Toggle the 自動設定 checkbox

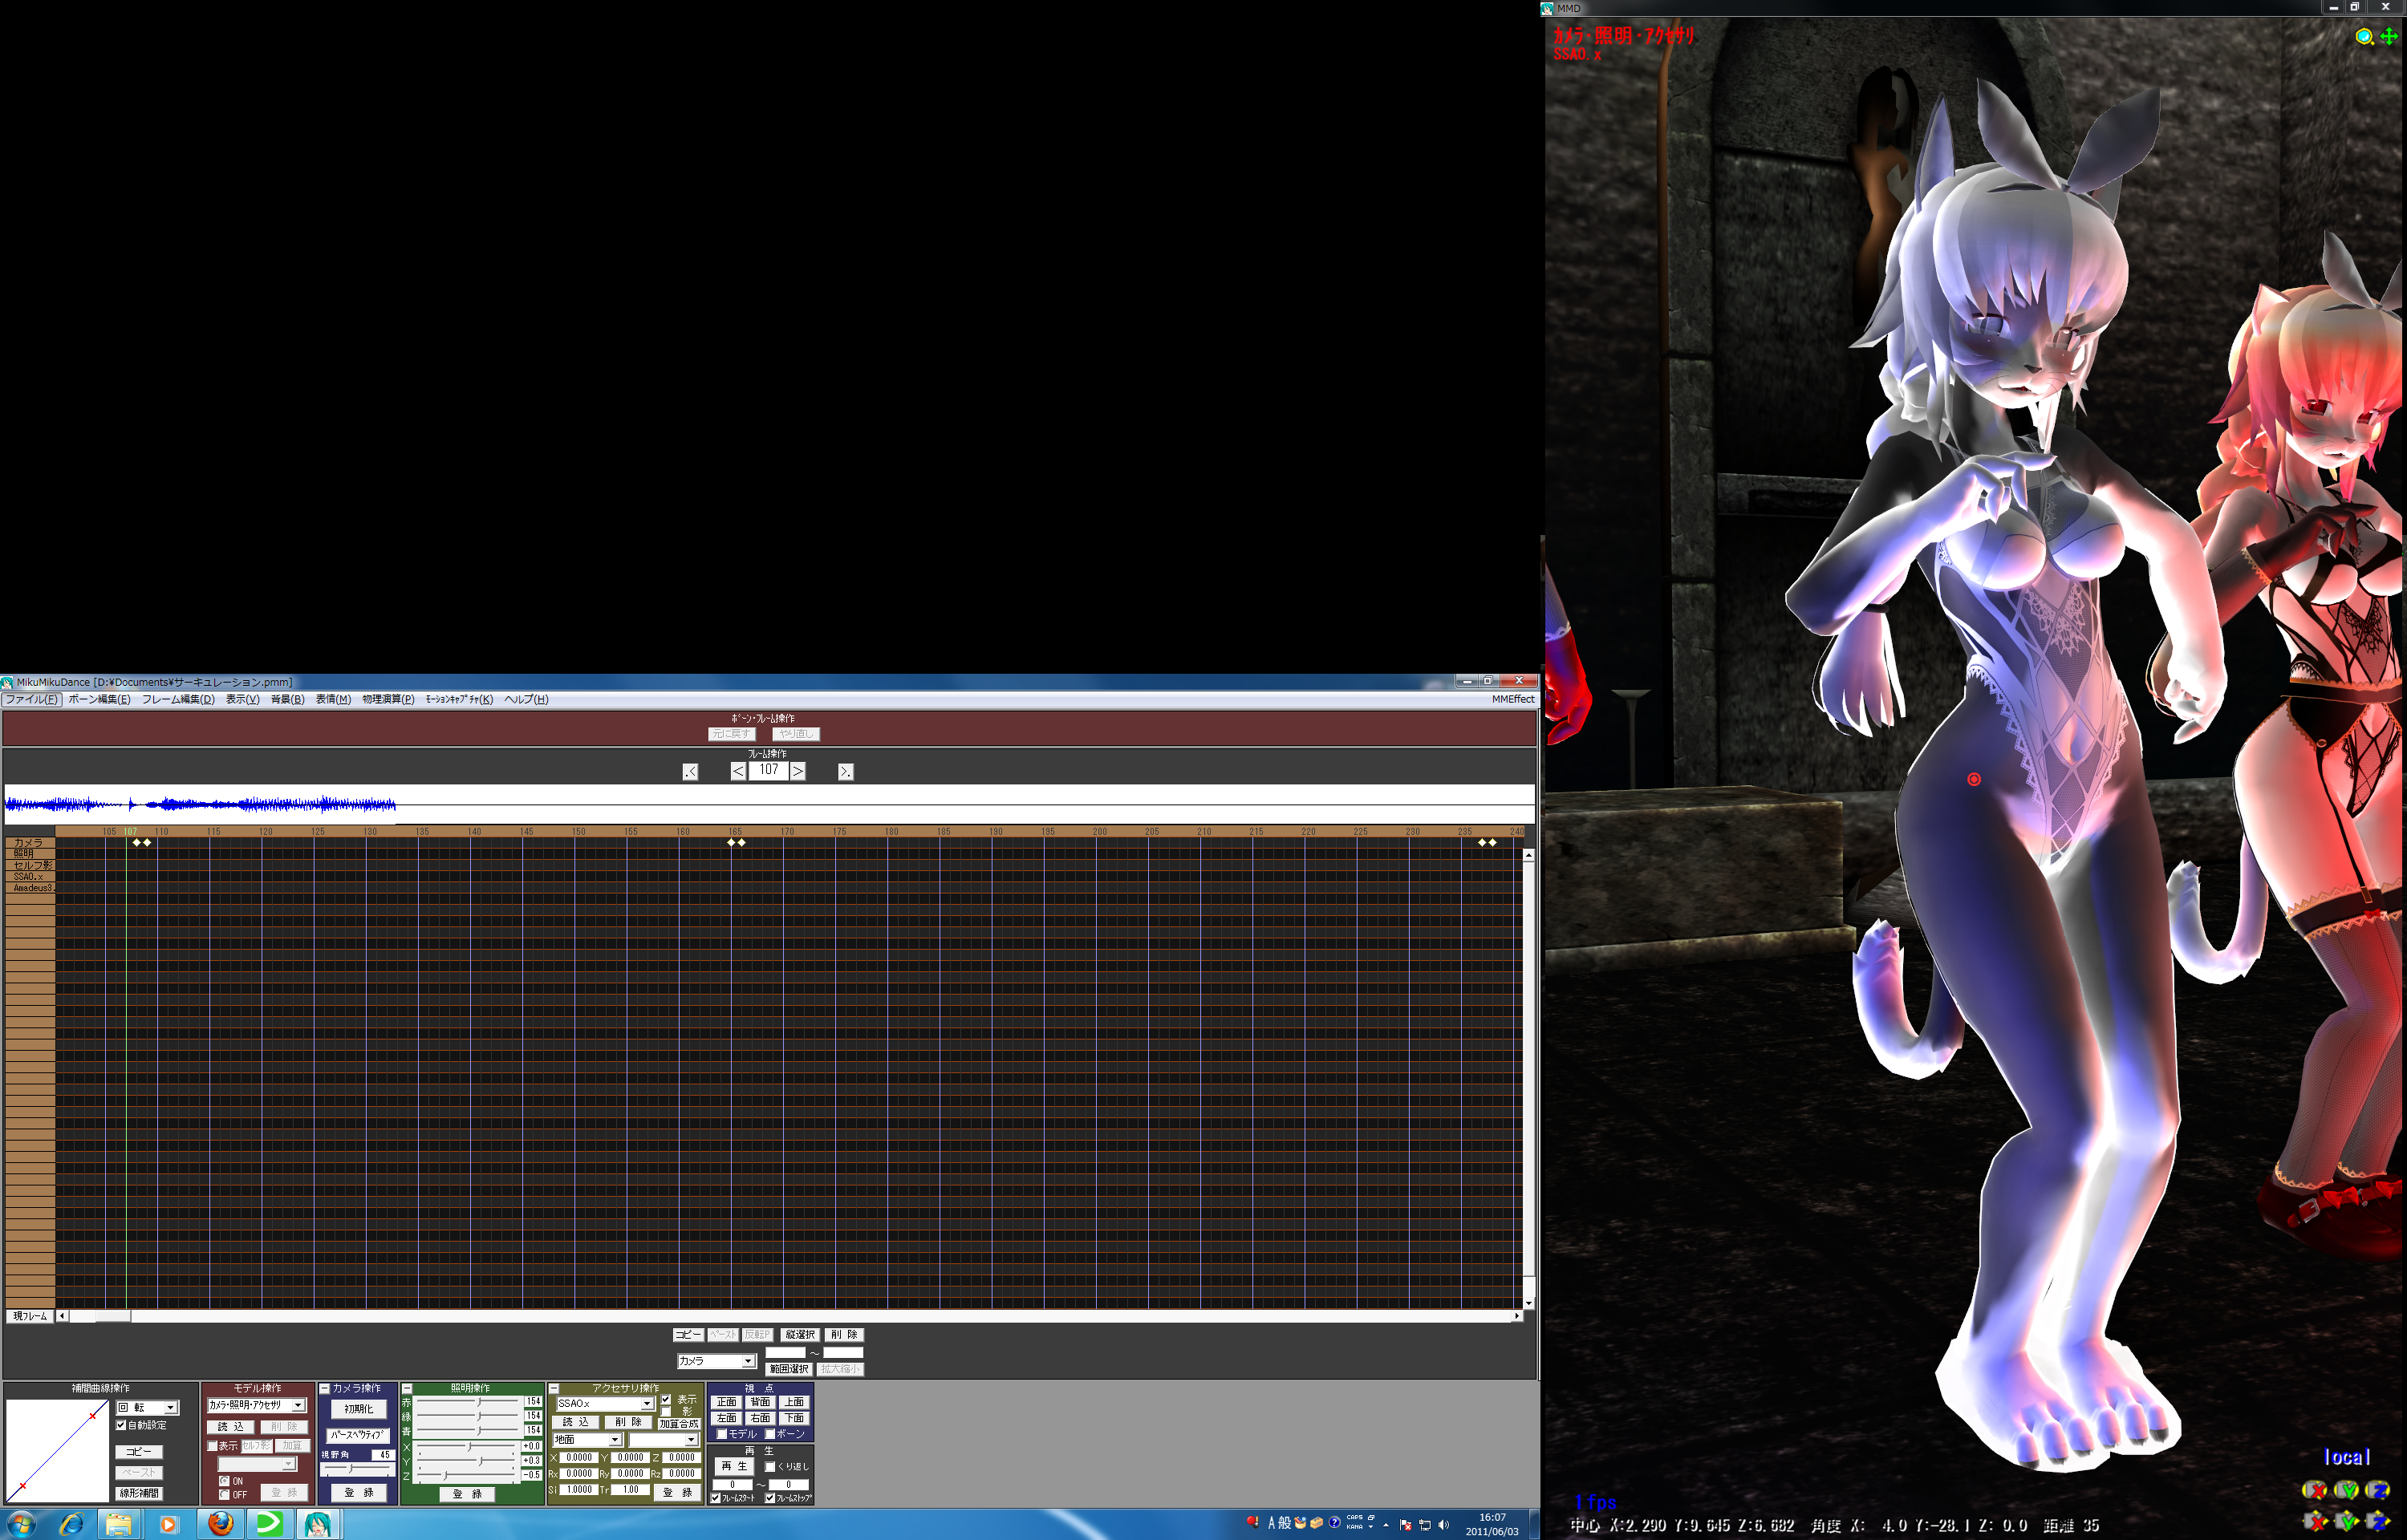122,1425
